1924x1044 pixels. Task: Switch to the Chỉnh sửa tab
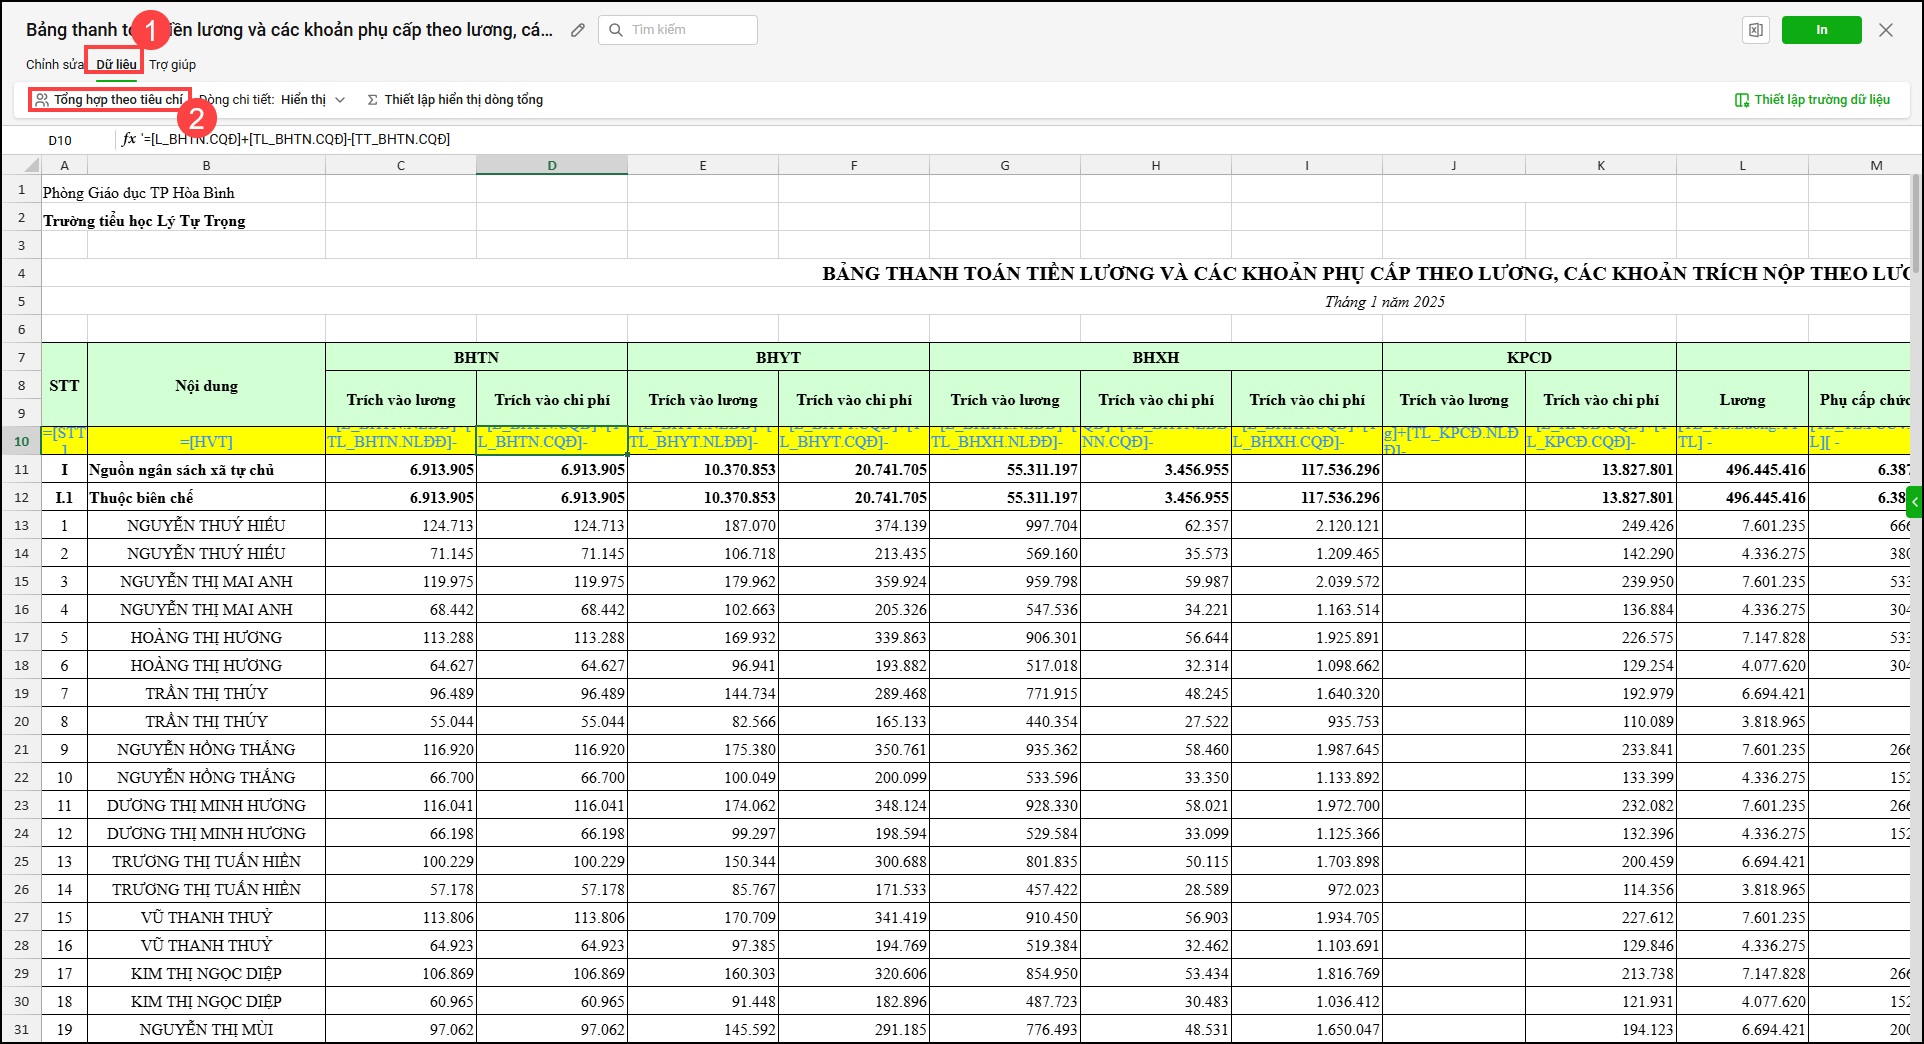pyautogui.click(x=54, y=65)
